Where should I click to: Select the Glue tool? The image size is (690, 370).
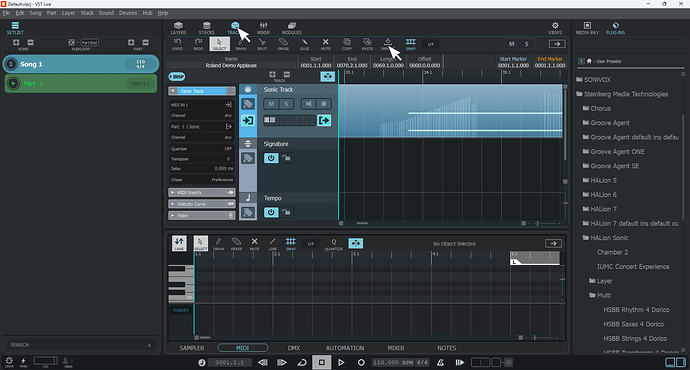[305, 44]
